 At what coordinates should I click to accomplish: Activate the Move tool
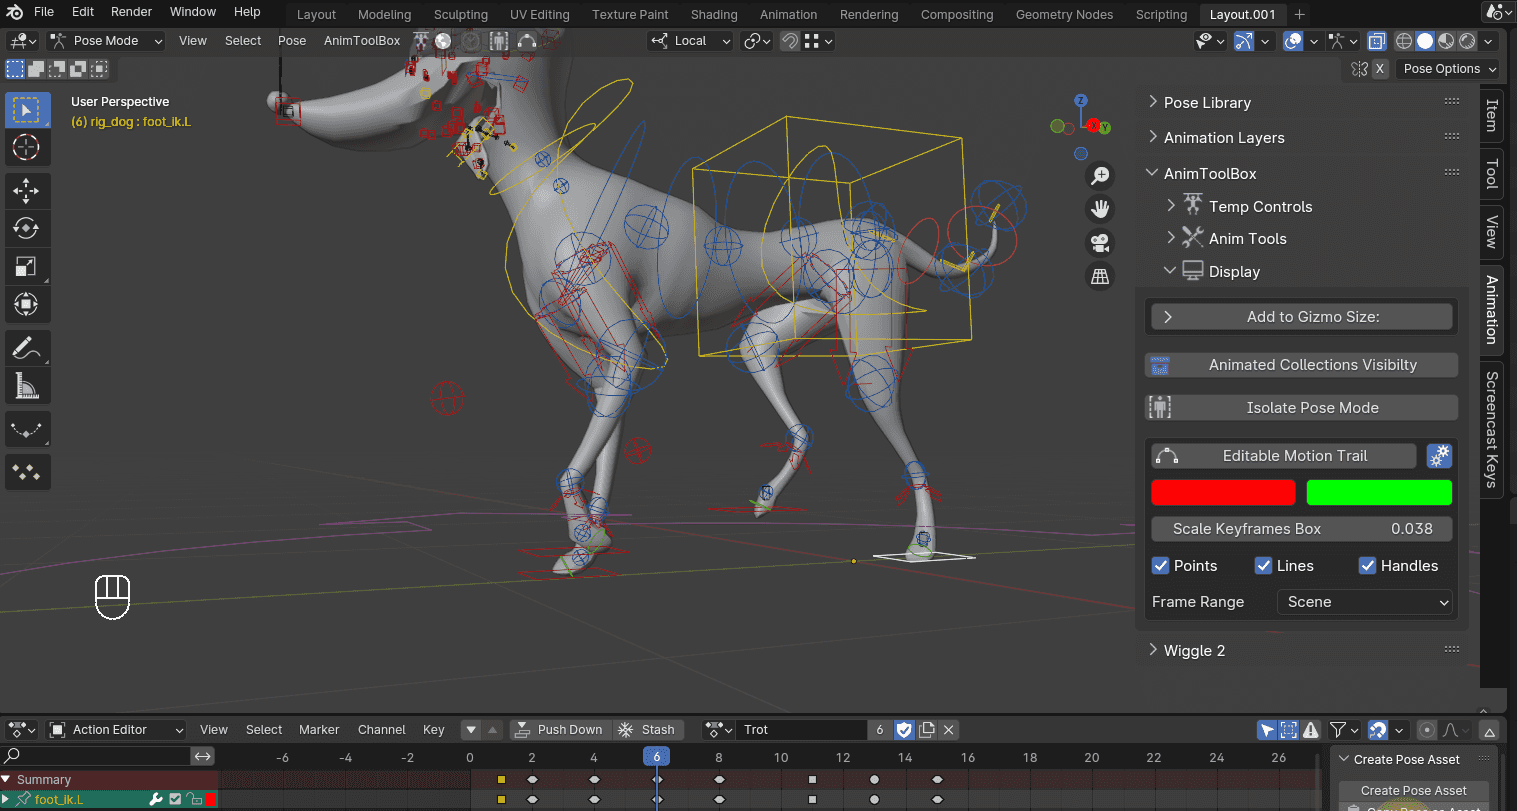point(27,190)
